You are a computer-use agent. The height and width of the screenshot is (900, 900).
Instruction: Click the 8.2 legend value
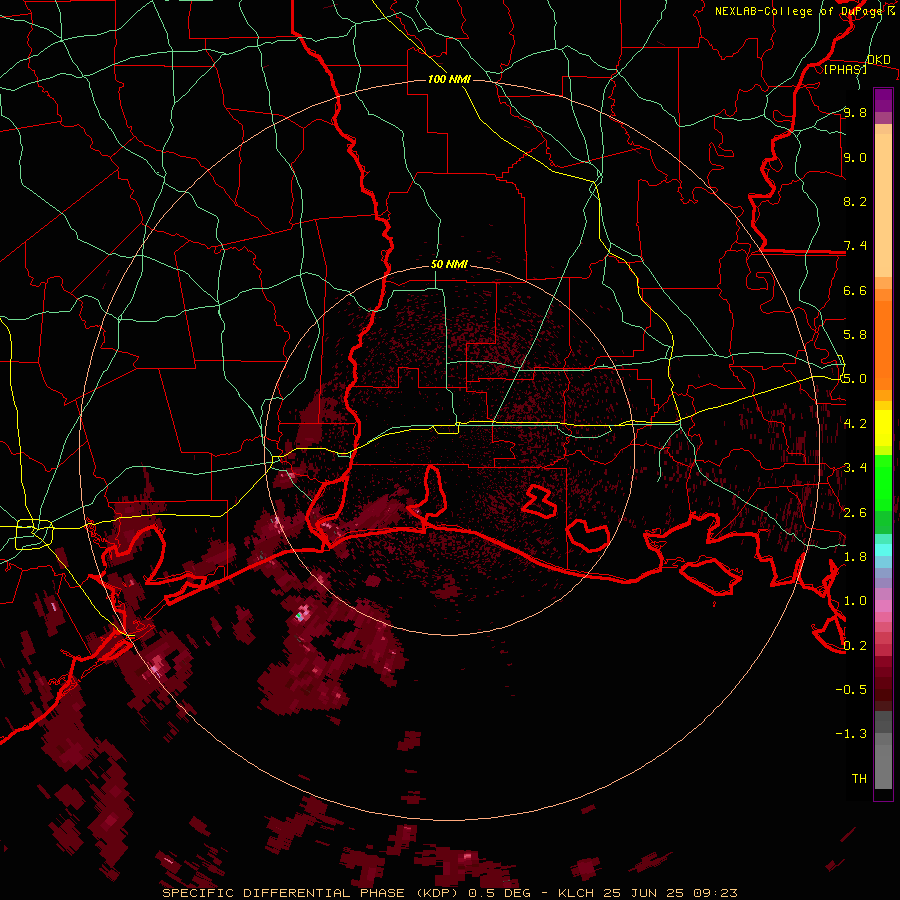855,201
